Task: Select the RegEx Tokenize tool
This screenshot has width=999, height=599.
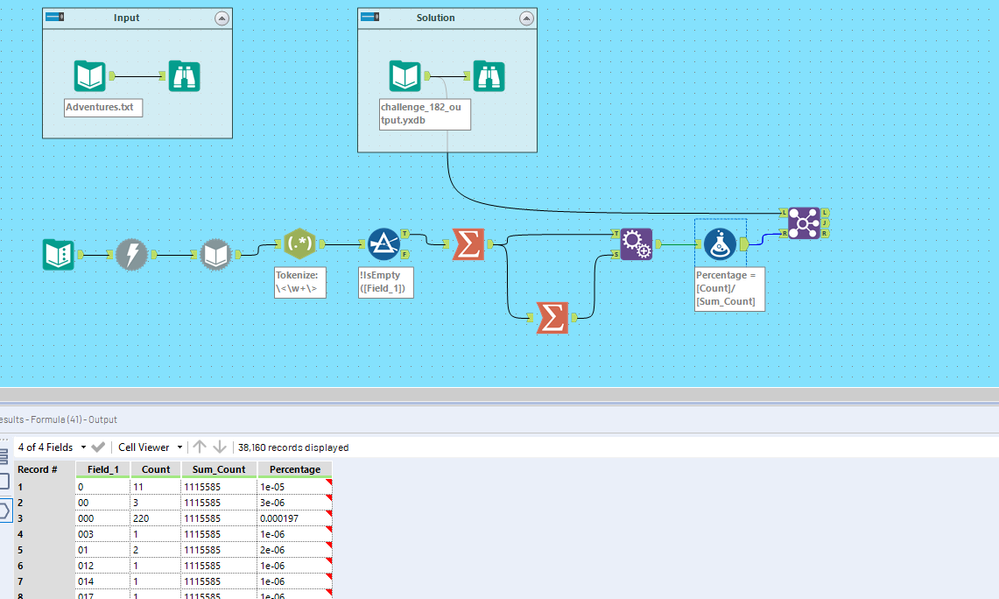Action: tap(299, 244)
